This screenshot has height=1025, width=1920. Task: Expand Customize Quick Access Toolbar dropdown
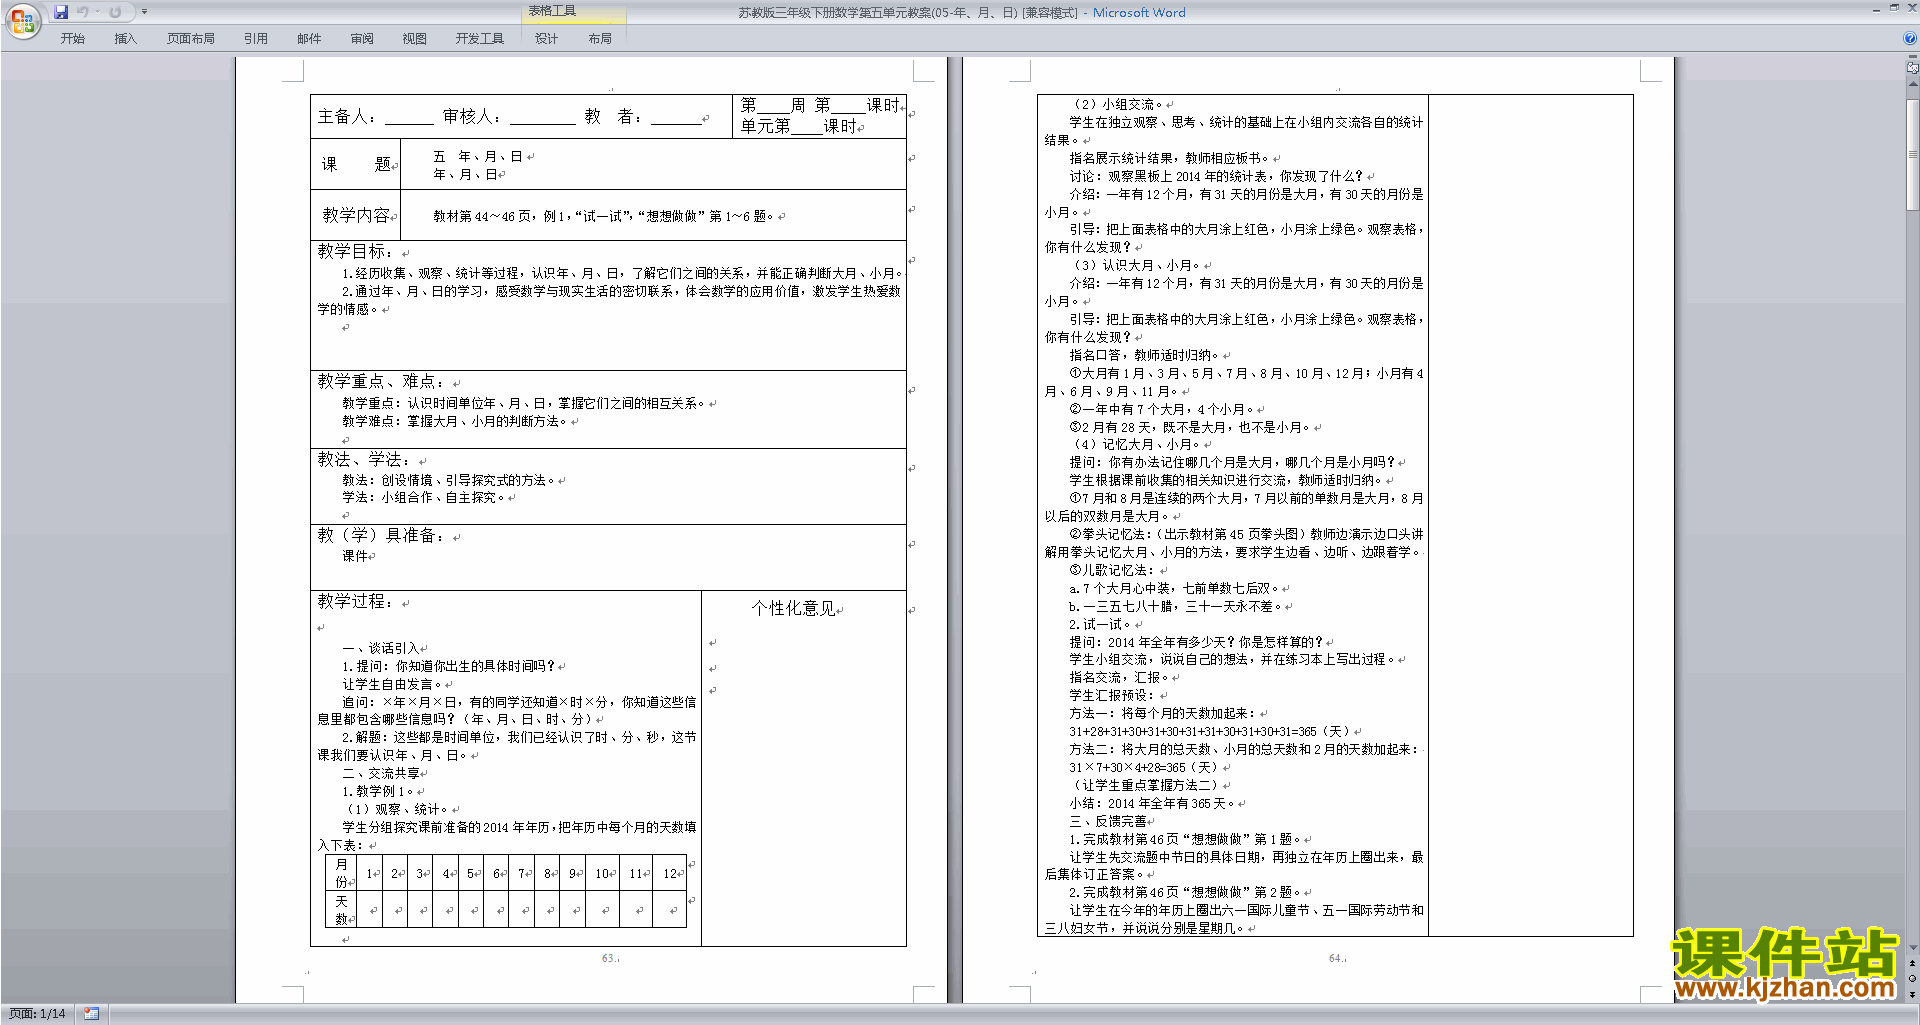click(x=144, y=12)
